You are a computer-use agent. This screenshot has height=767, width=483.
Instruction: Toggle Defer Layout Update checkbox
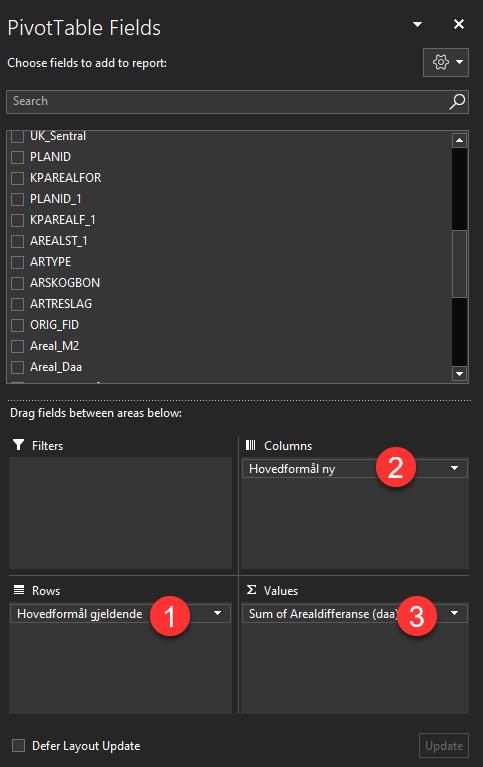[x=19, y=745]
